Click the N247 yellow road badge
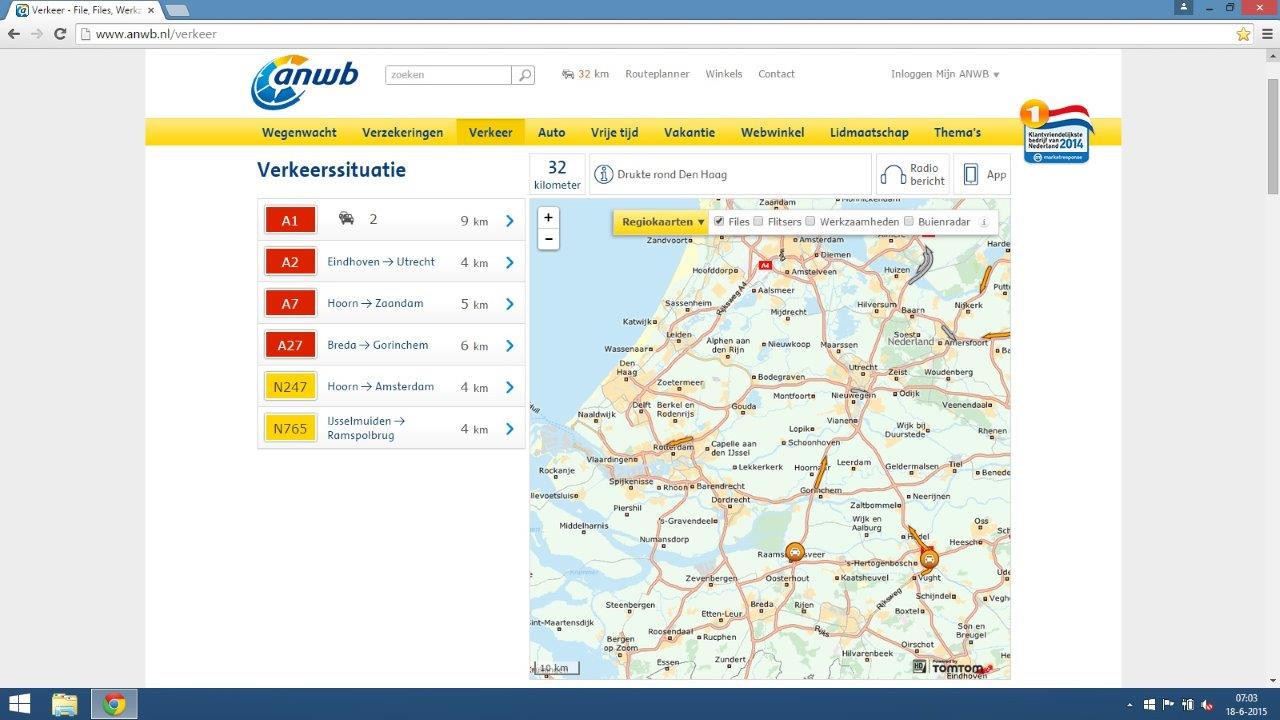Screen dimensions: 1280x720 (290, 387)
